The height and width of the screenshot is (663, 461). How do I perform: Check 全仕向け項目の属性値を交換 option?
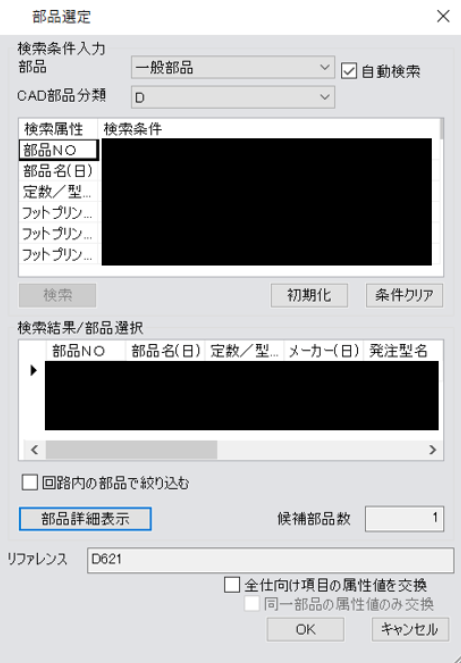pos(232,585)
